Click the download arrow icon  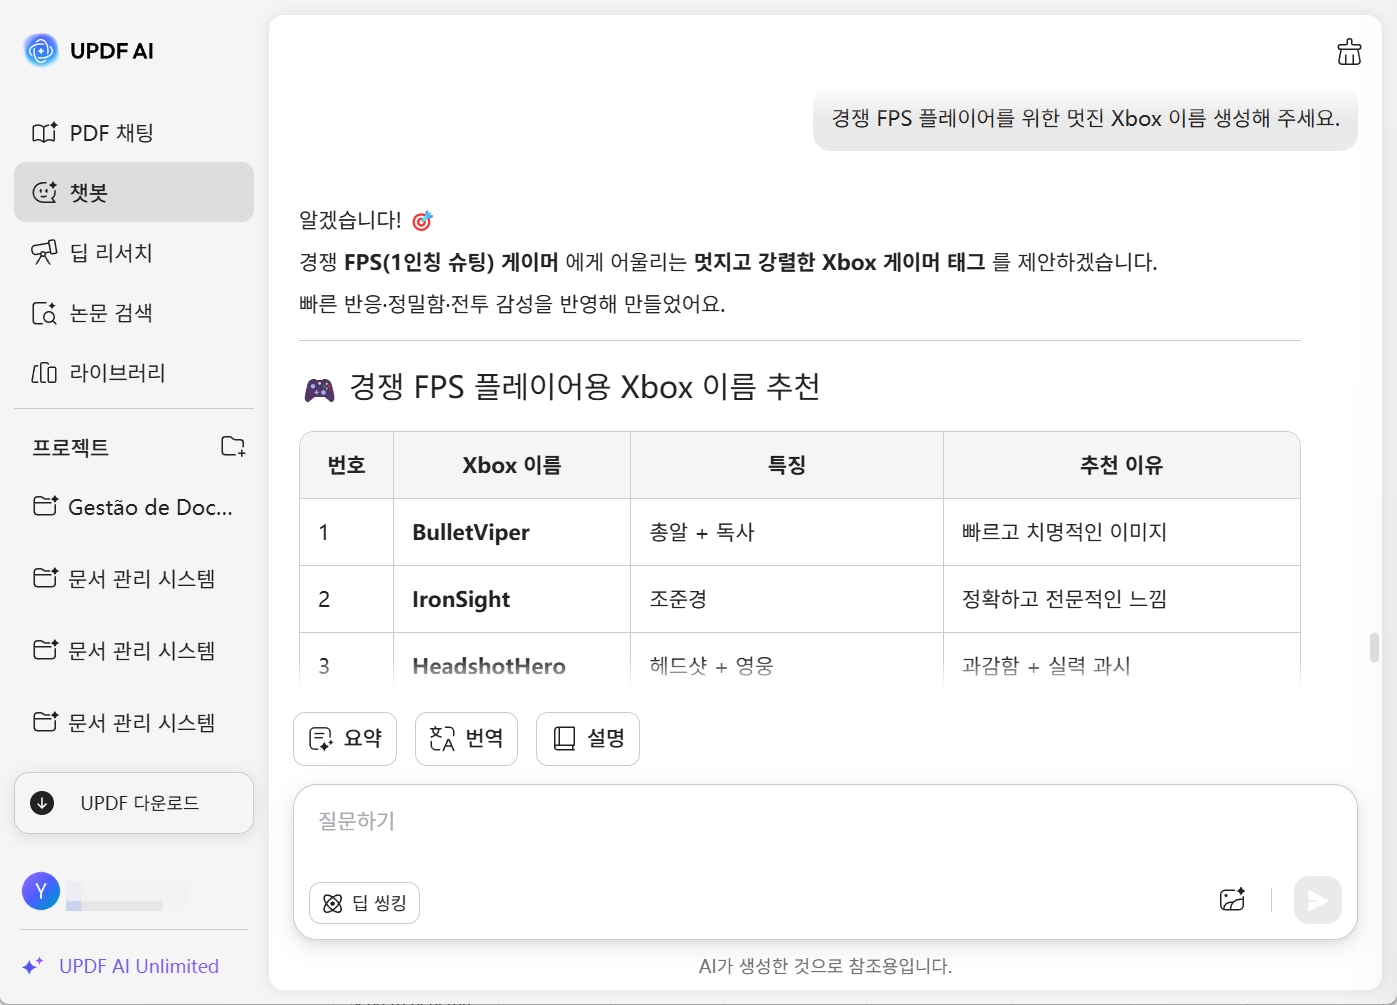pos(42,803)
